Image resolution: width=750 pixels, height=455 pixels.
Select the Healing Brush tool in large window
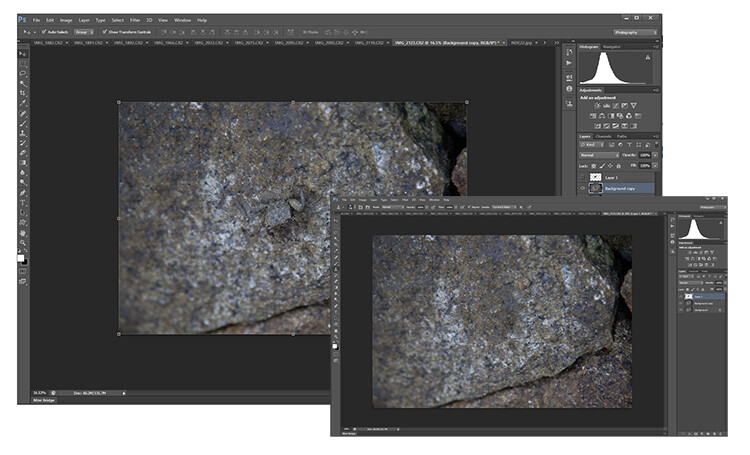[22, 113]
